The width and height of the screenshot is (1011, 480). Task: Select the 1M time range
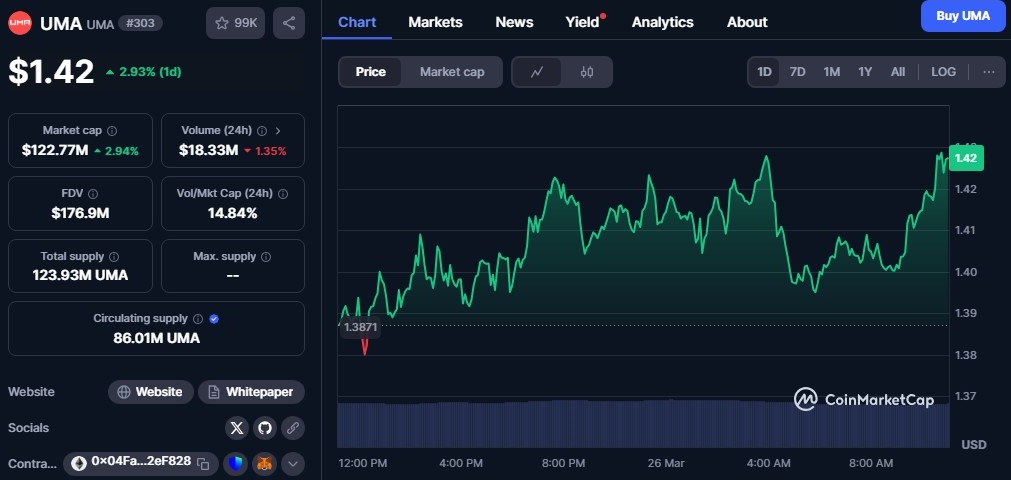[x=832, y=72]
